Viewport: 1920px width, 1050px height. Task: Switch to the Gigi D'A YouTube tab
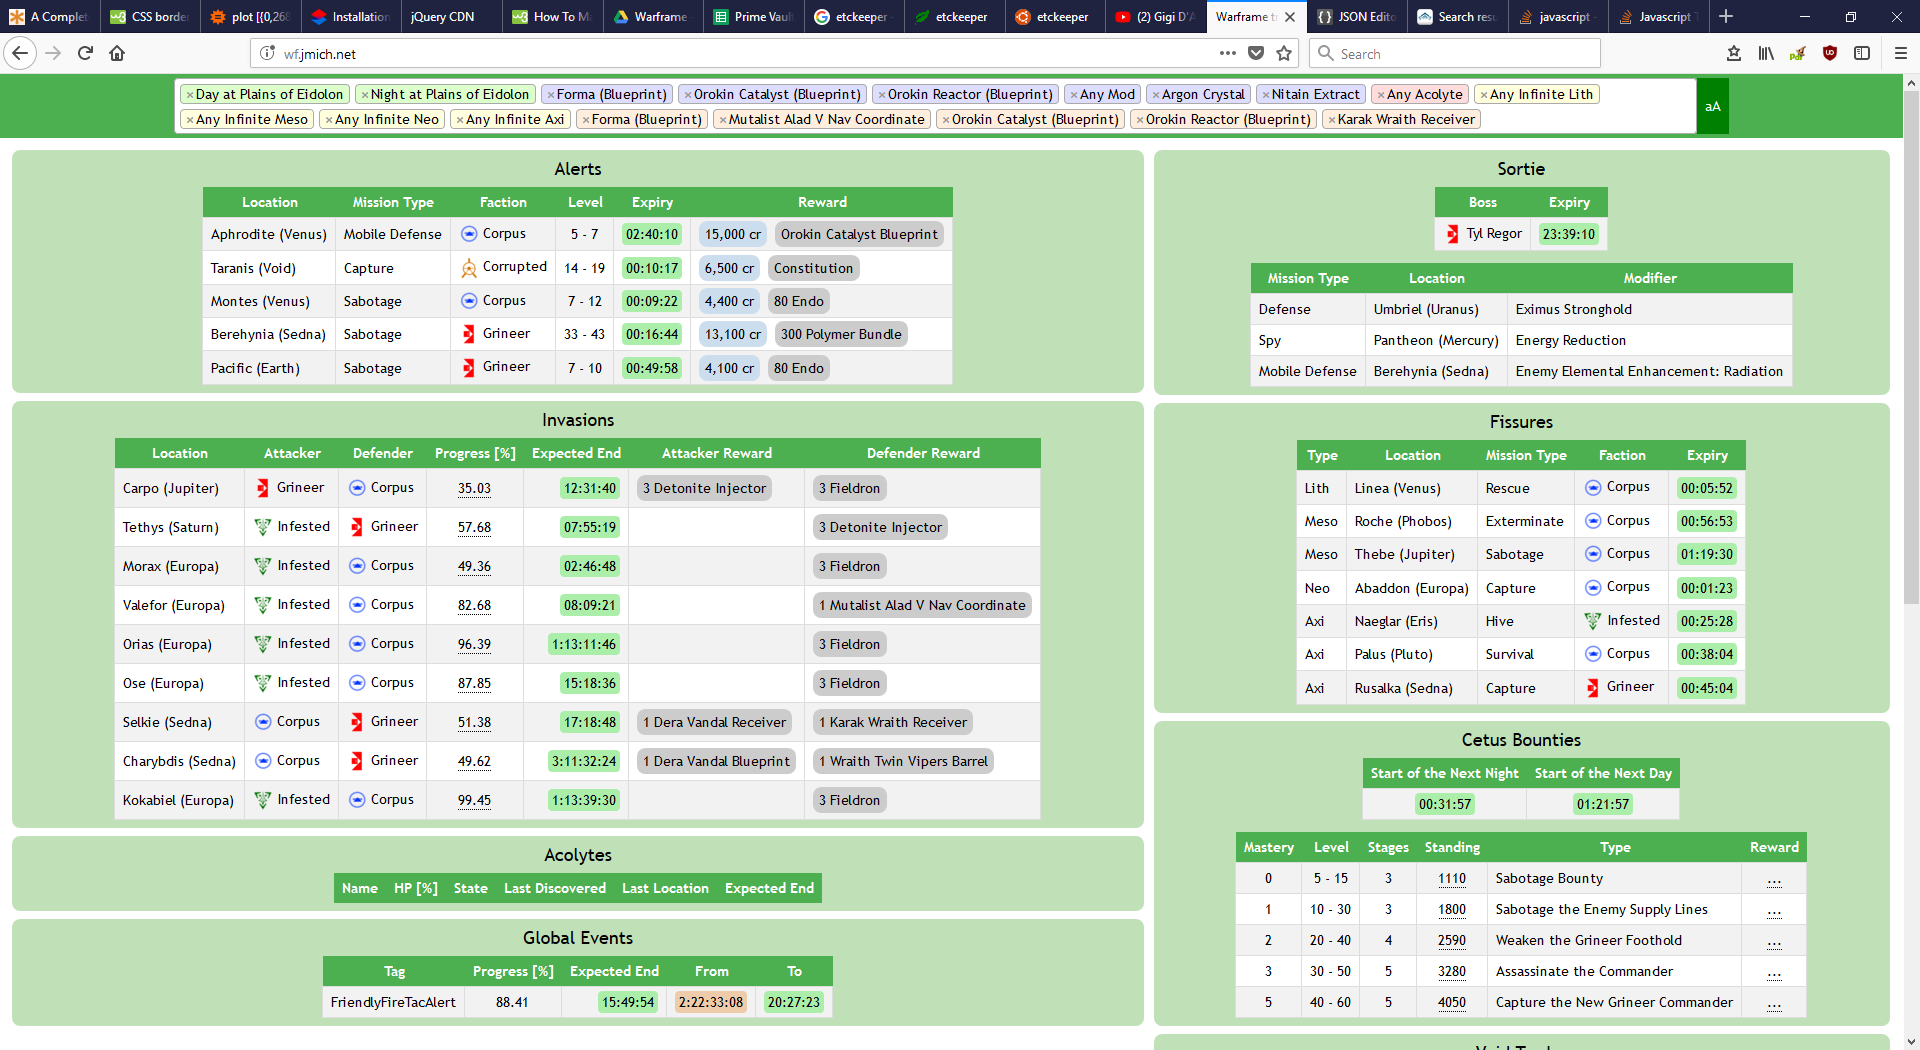[x=1155, y=17]
